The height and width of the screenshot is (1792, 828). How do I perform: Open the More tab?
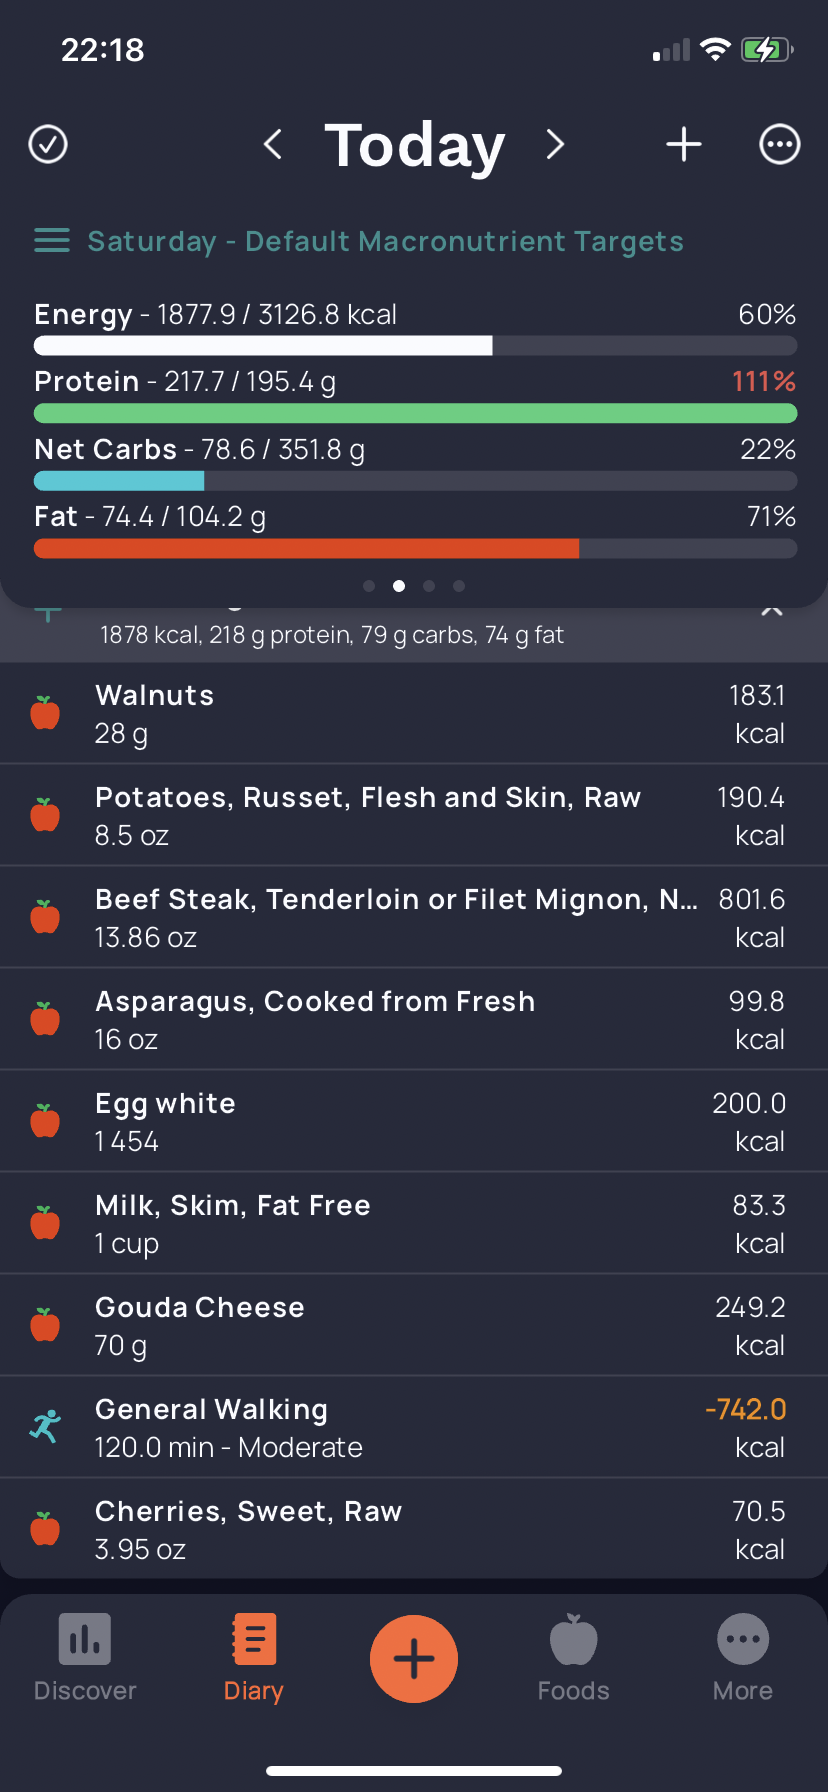tap(743, 1658)
